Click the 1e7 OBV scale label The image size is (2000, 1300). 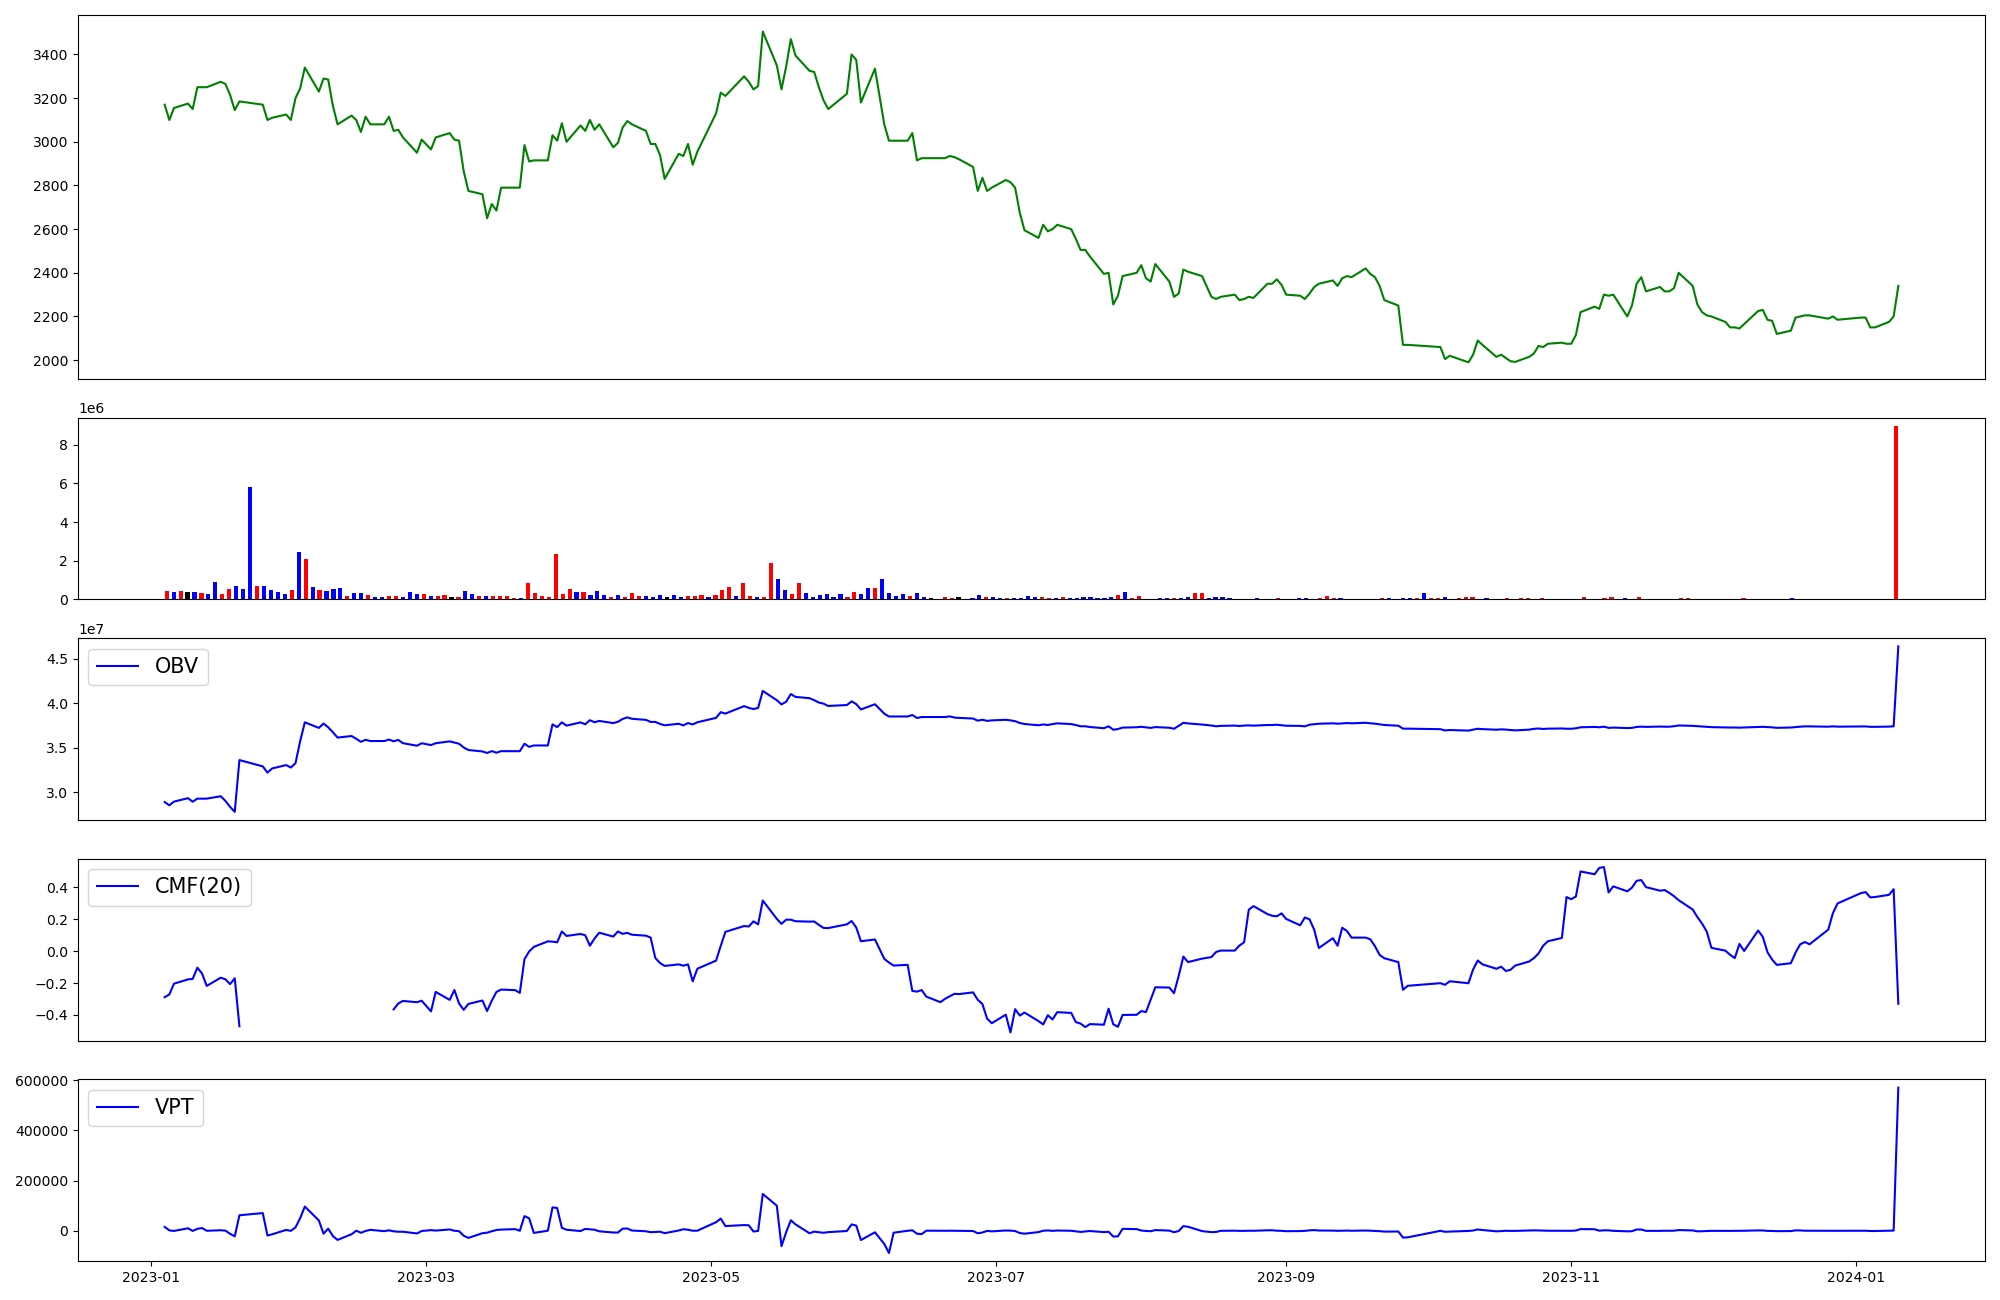click(91, 629)
